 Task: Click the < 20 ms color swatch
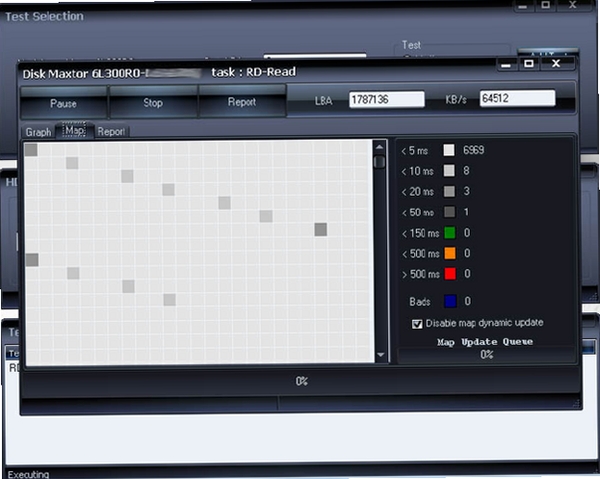pyautogui.click(x=449, y=191)
